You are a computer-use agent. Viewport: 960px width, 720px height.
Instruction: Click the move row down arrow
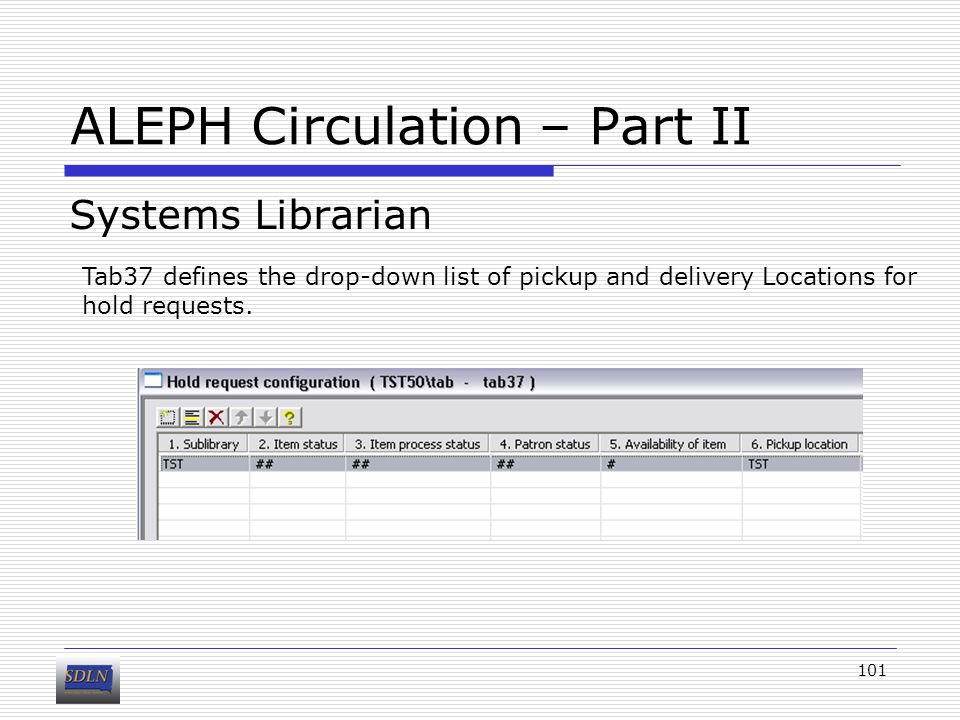coord(266,418)
